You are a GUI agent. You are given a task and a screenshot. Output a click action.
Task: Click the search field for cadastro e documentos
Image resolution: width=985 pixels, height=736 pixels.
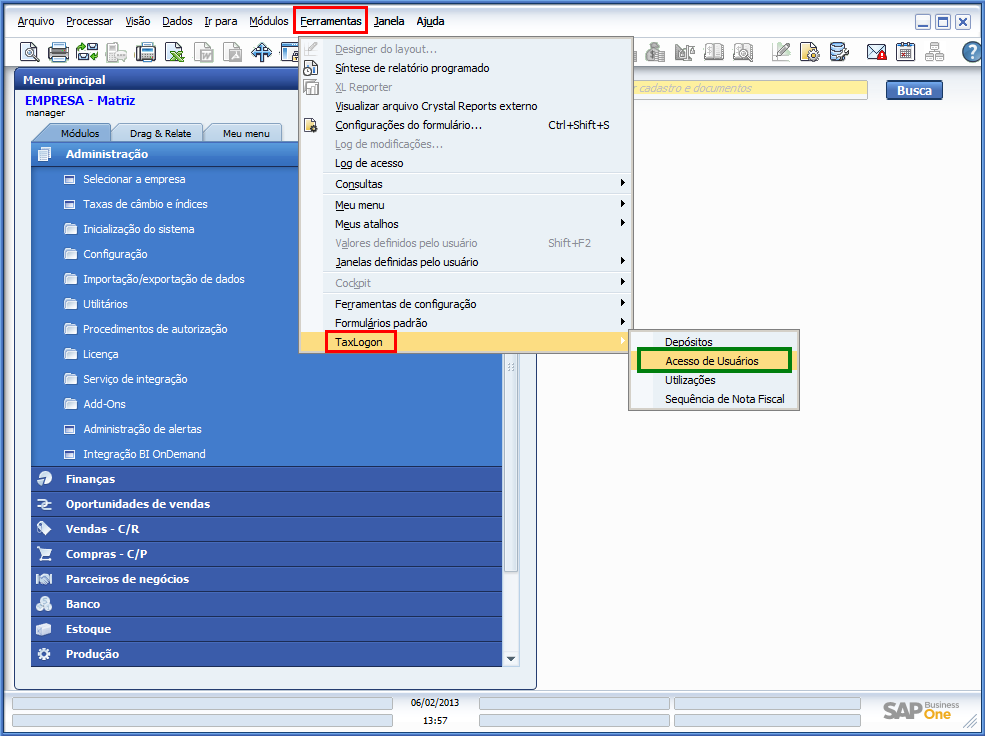tap(749, 89)
